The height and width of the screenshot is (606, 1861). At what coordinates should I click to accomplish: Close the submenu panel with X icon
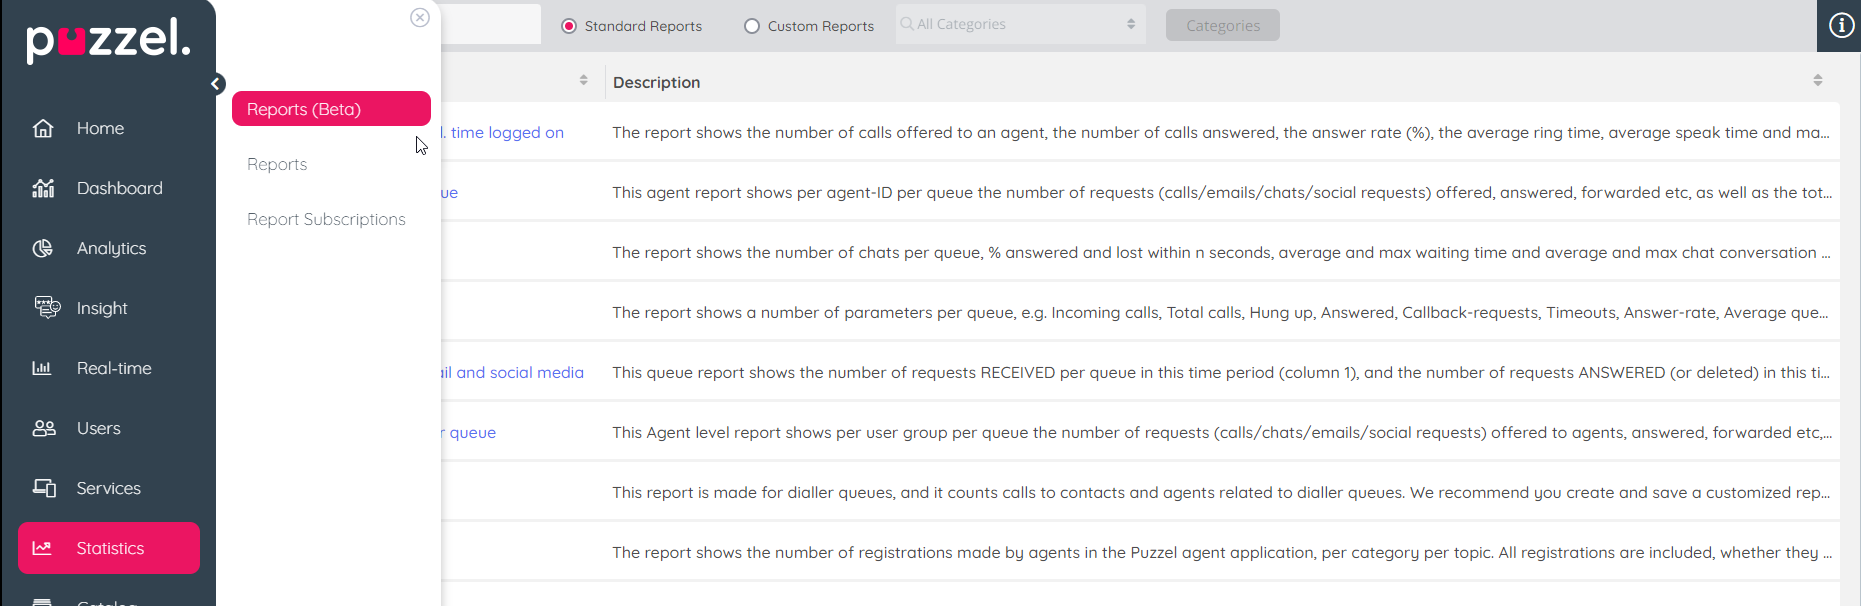click(420, 18)
